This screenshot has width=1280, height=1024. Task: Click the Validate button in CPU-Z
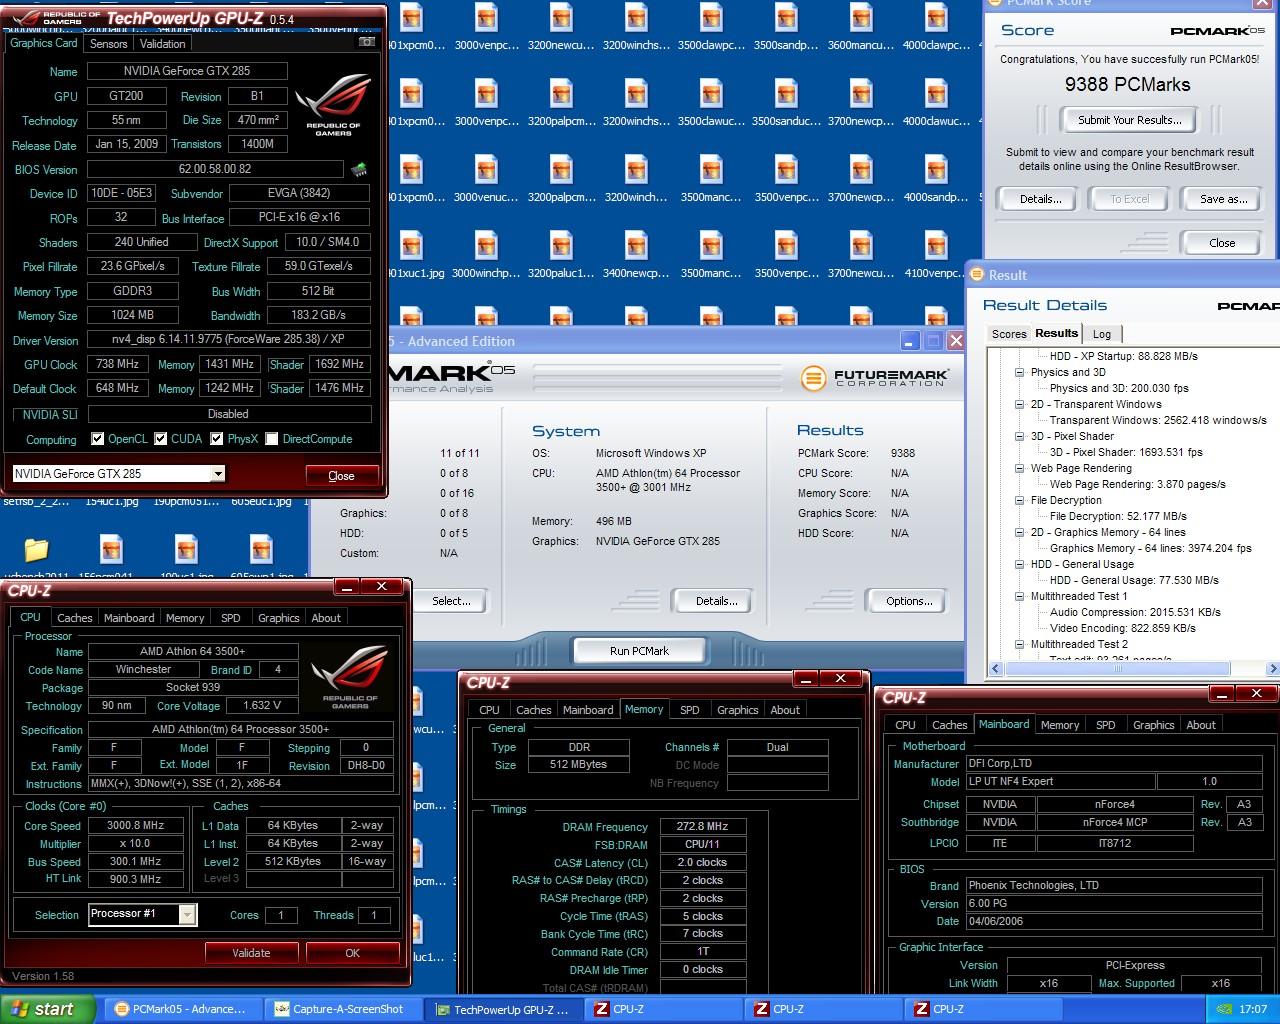[x=251, y=953]
